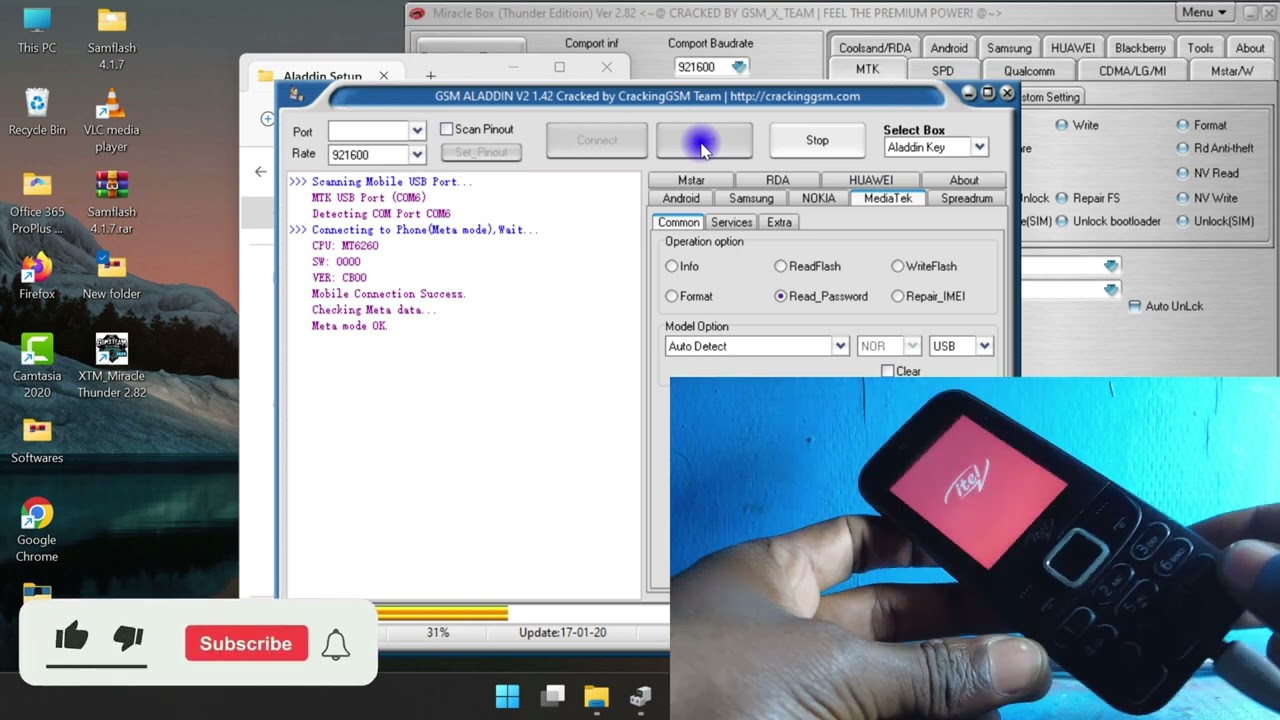Select the ReadFlash operation option
This screenshot has width=1280, height=720.
(x=781, y=266)
